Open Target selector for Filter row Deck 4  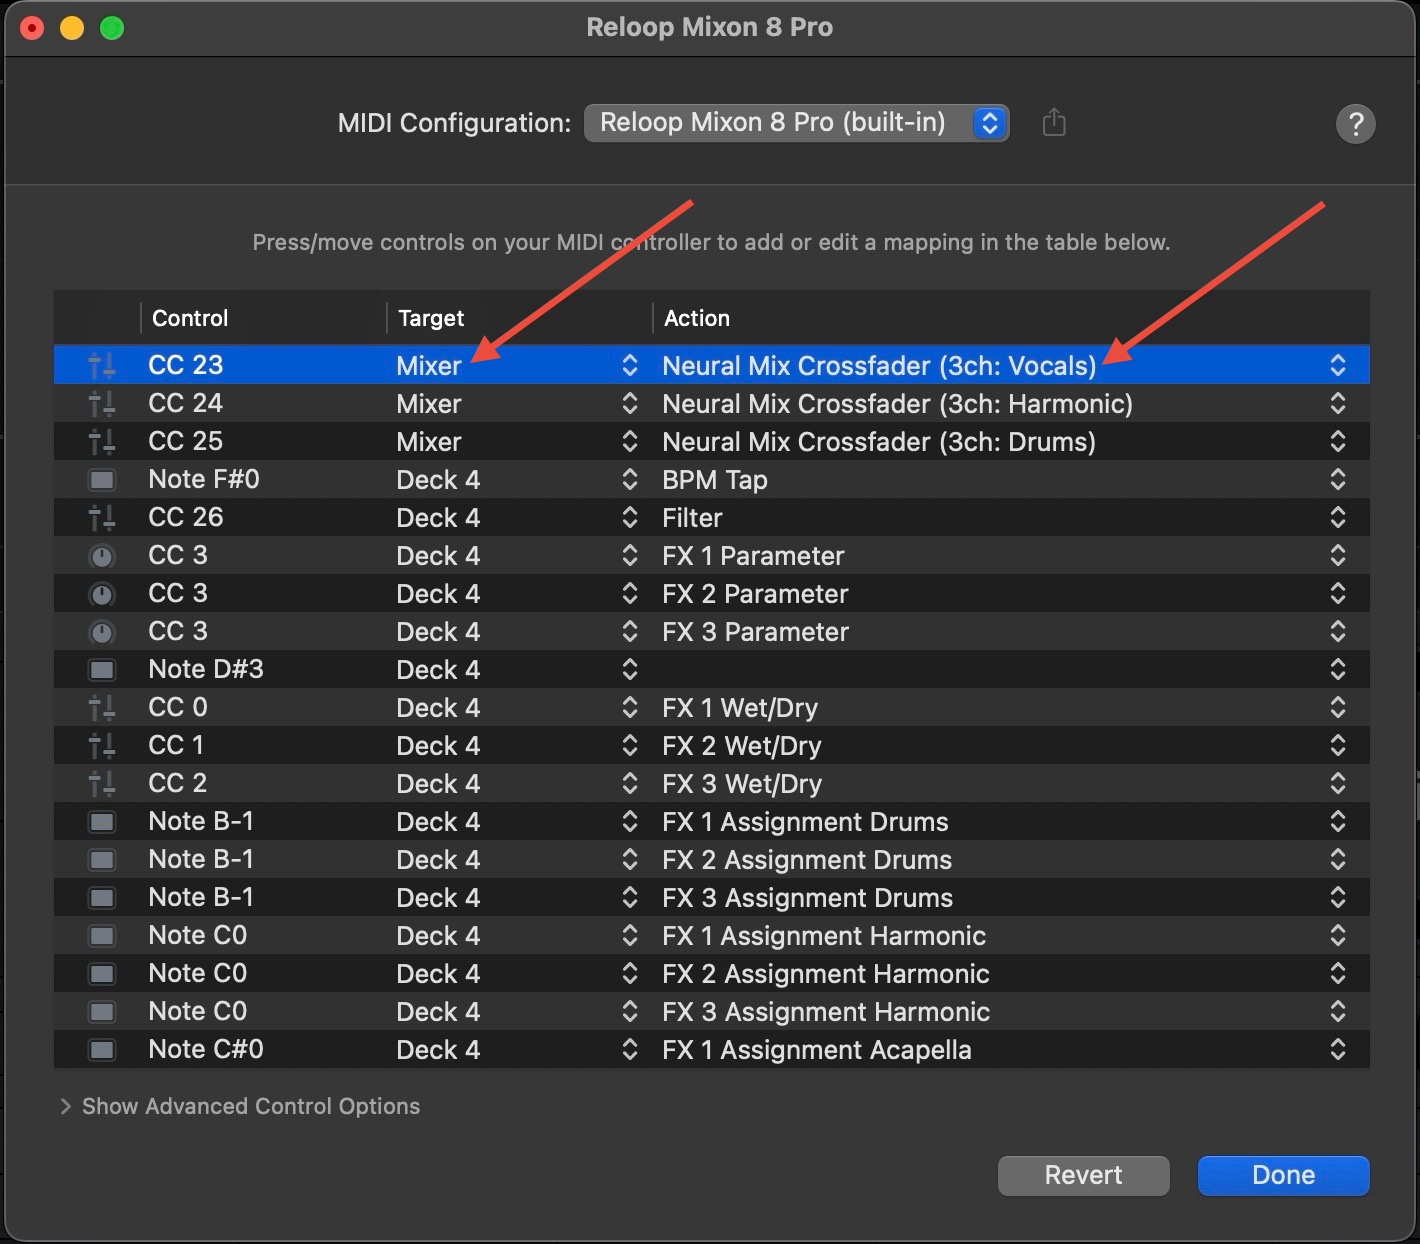click(629, 518)
